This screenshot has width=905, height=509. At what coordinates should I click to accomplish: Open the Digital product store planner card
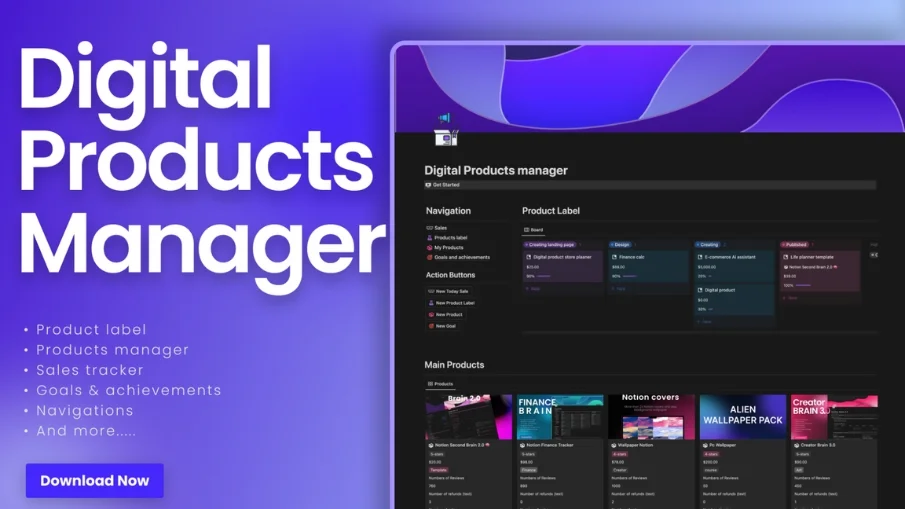coord(563,267)
